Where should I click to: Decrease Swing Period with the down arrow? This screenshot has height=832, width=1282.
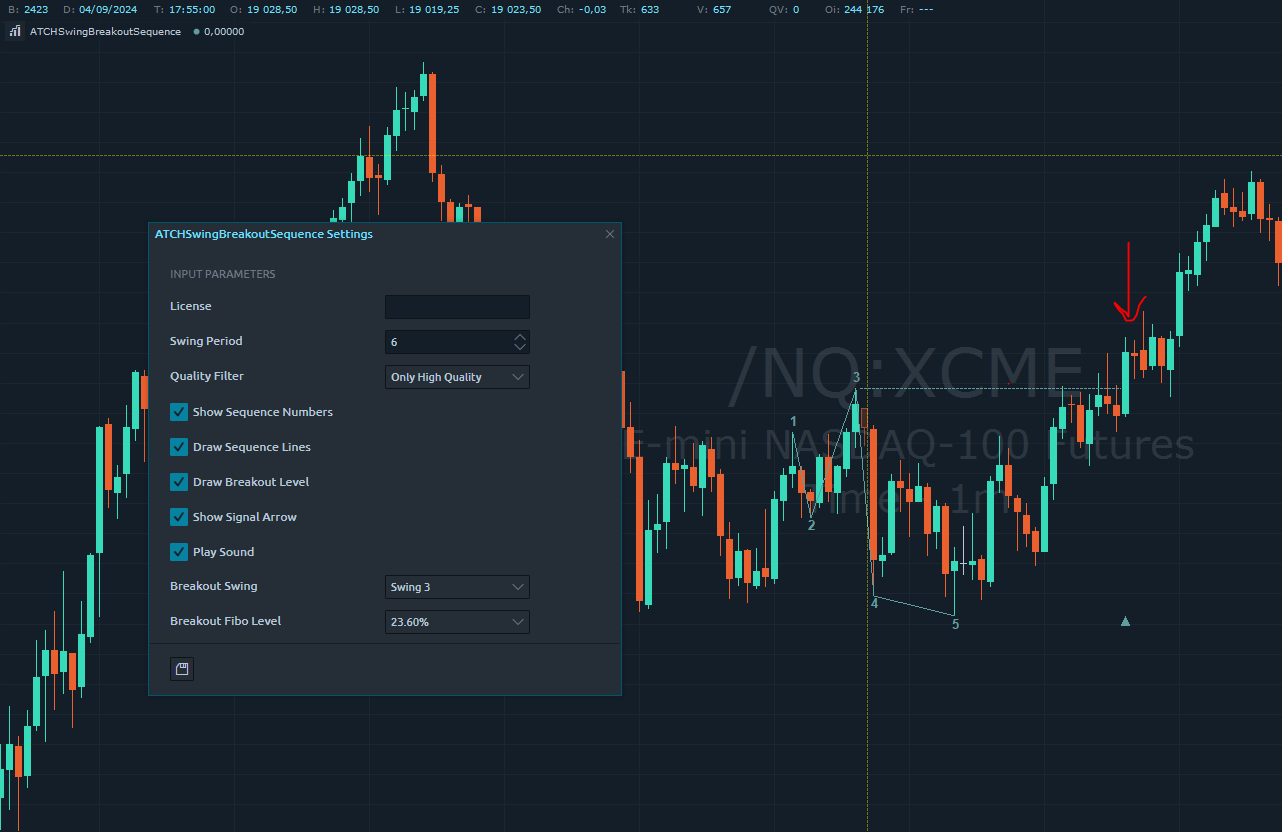519,347
